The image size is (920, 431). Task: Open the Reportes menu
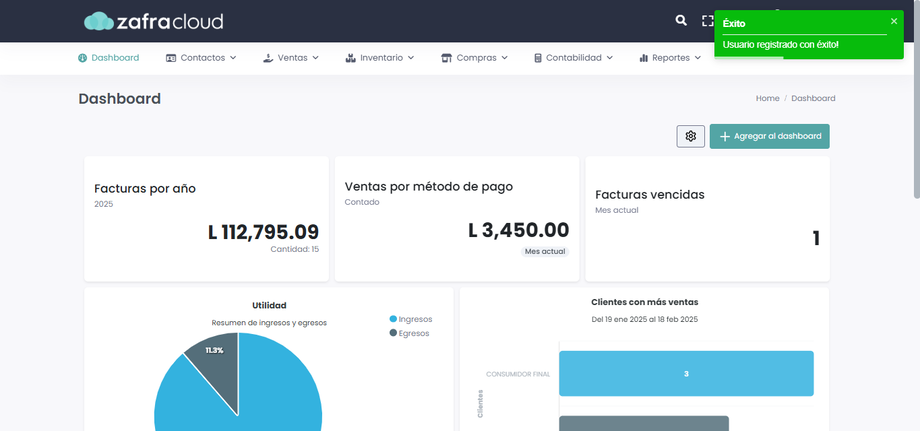(x=670, y=57)
